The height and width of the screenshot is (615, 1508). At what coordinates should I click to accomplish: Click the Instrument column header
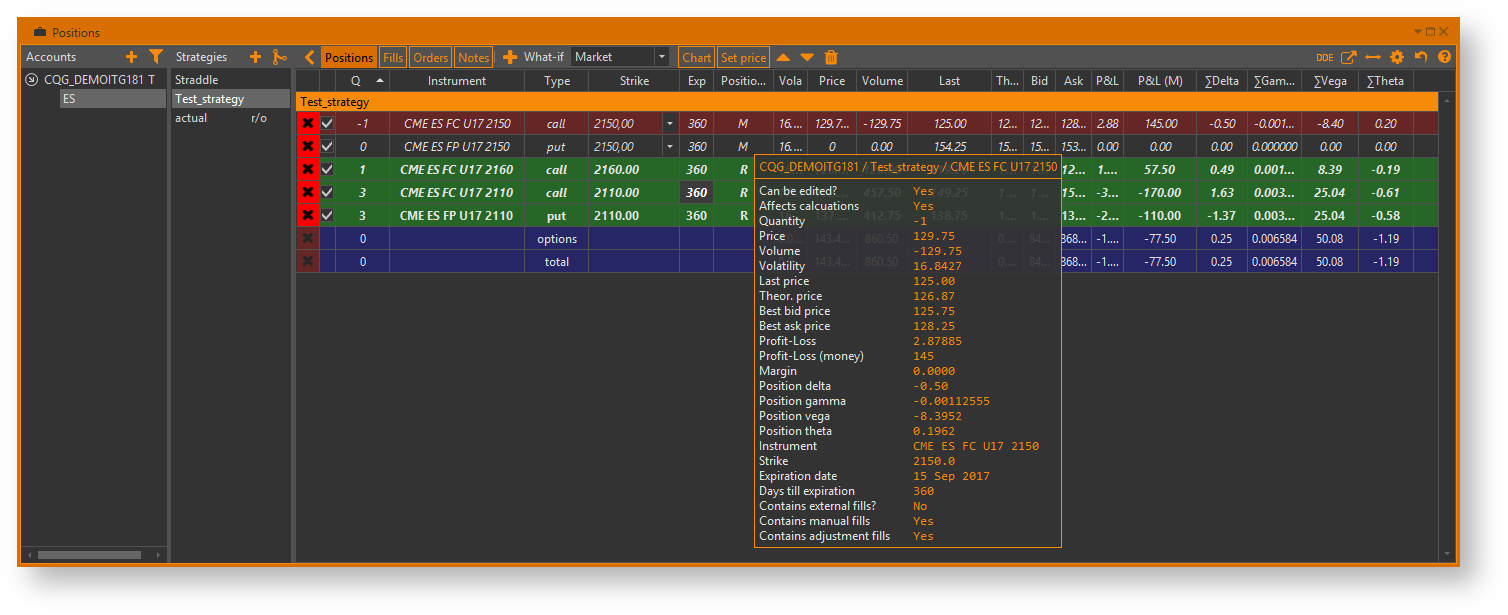point(457,81)
